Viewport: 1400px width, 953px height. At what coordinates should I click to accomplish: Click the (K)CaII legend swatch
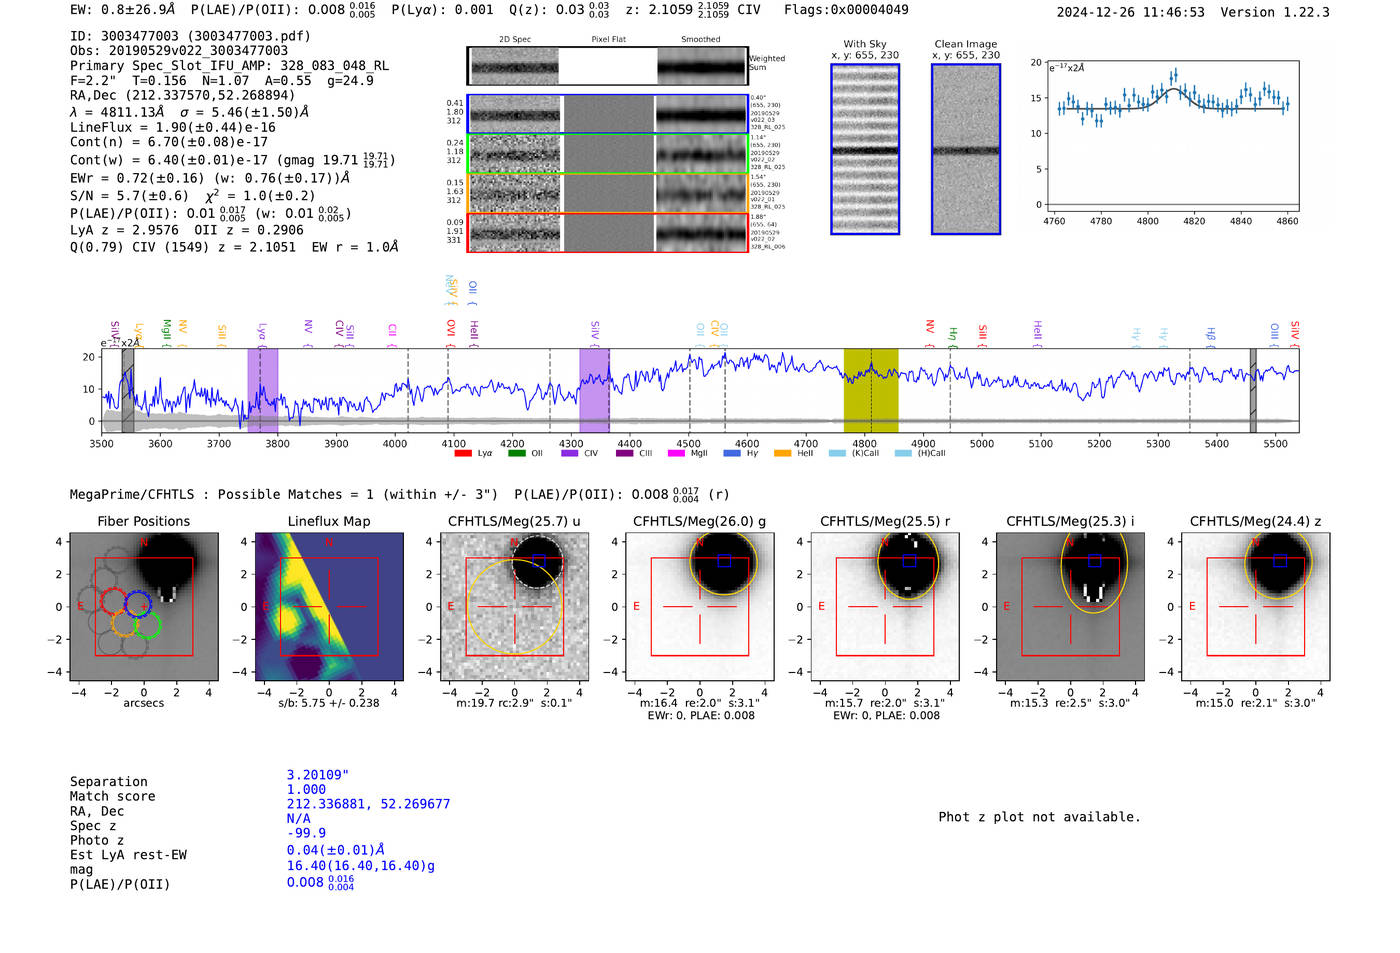[837, 453]
